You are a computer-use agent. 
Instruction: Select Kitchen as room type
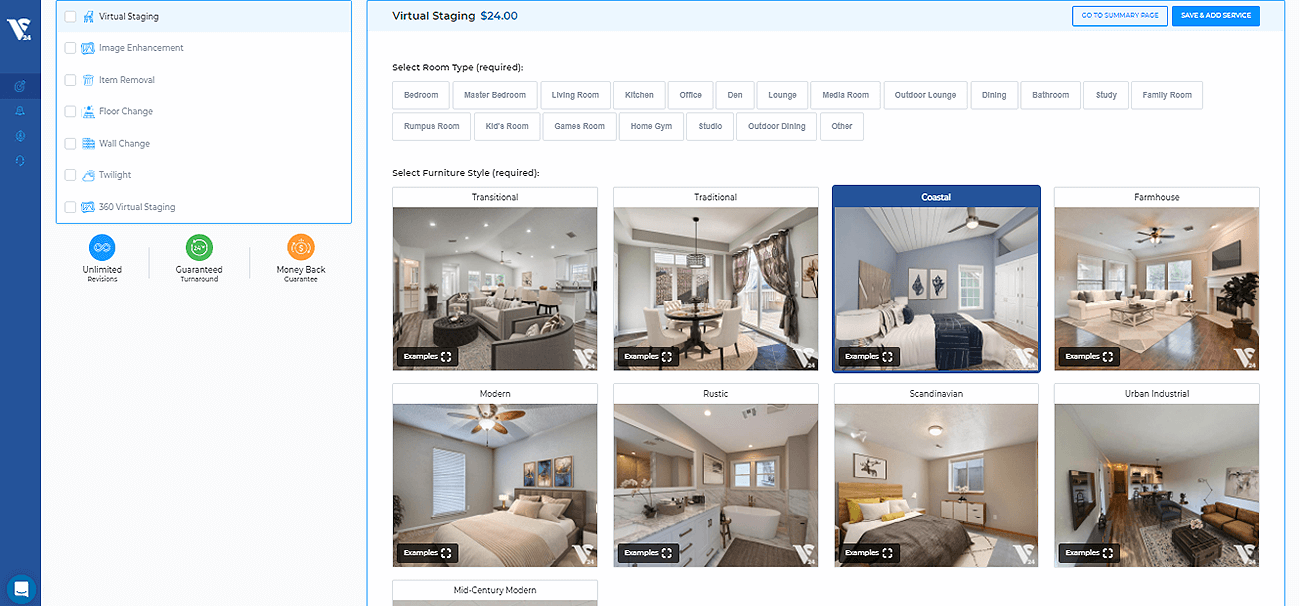tap(639, 95)
